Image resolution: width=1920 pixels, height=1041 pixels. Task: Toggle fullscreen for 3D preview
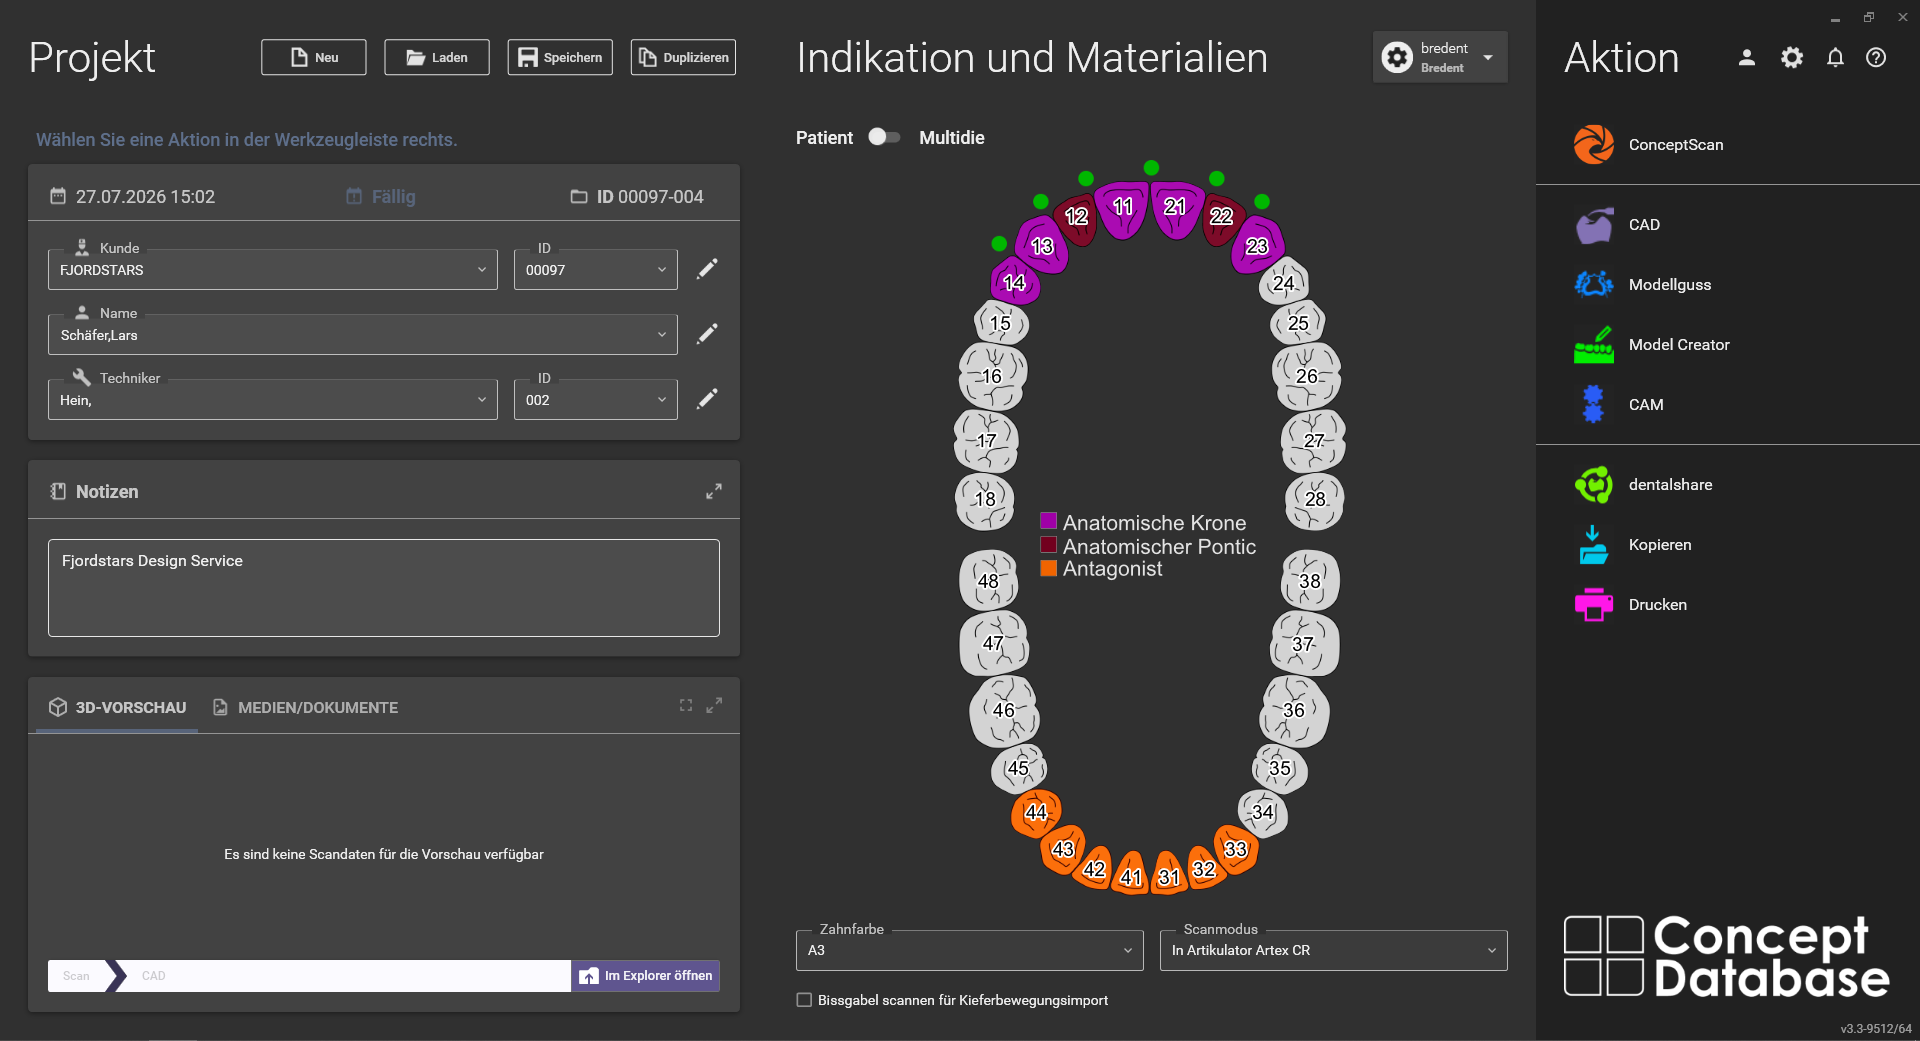click(686, 705)
